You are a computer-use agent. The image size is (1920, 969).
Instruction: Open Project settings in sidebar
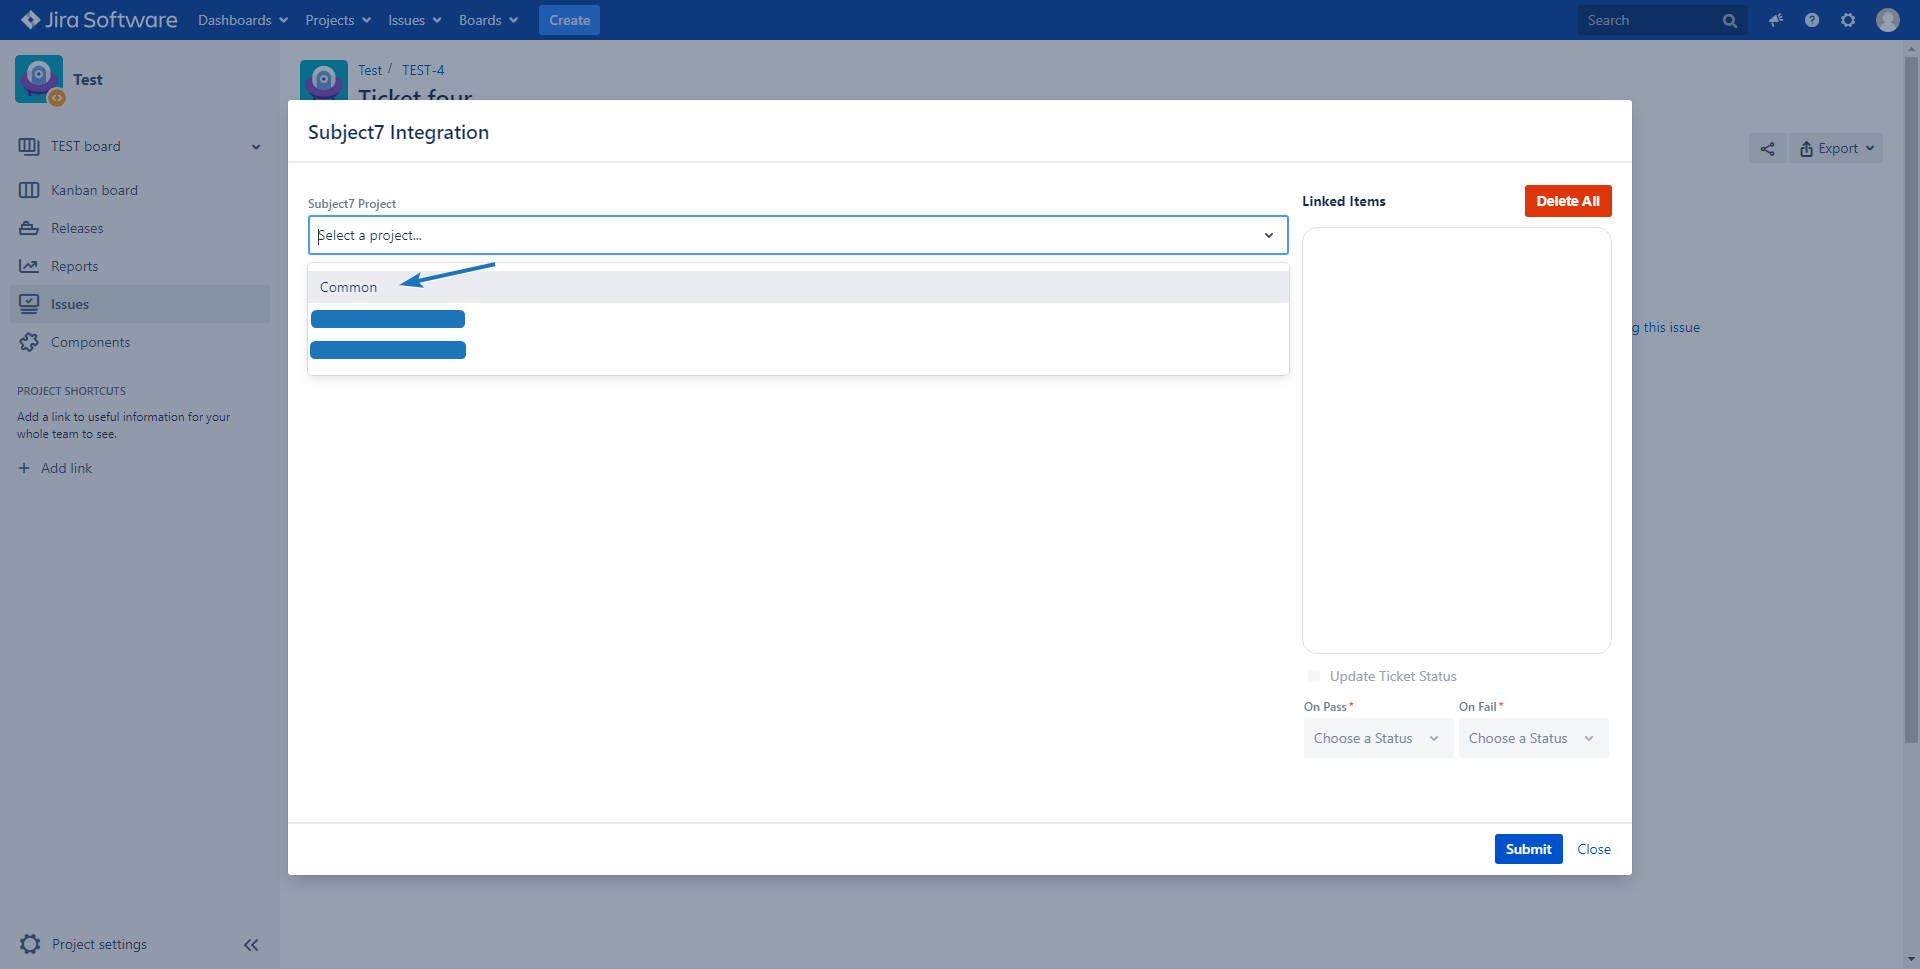pos(99,944)
